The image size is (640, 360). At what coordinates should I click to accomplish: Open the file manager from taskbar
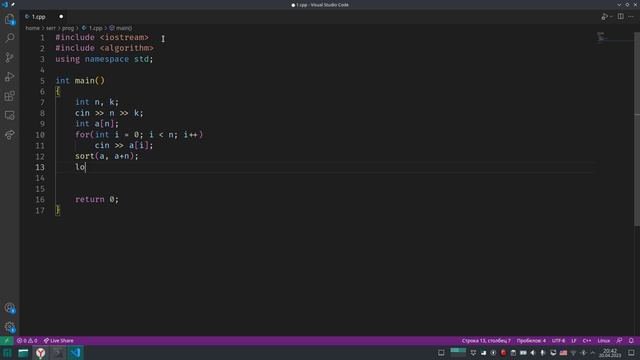pos(23,353)
